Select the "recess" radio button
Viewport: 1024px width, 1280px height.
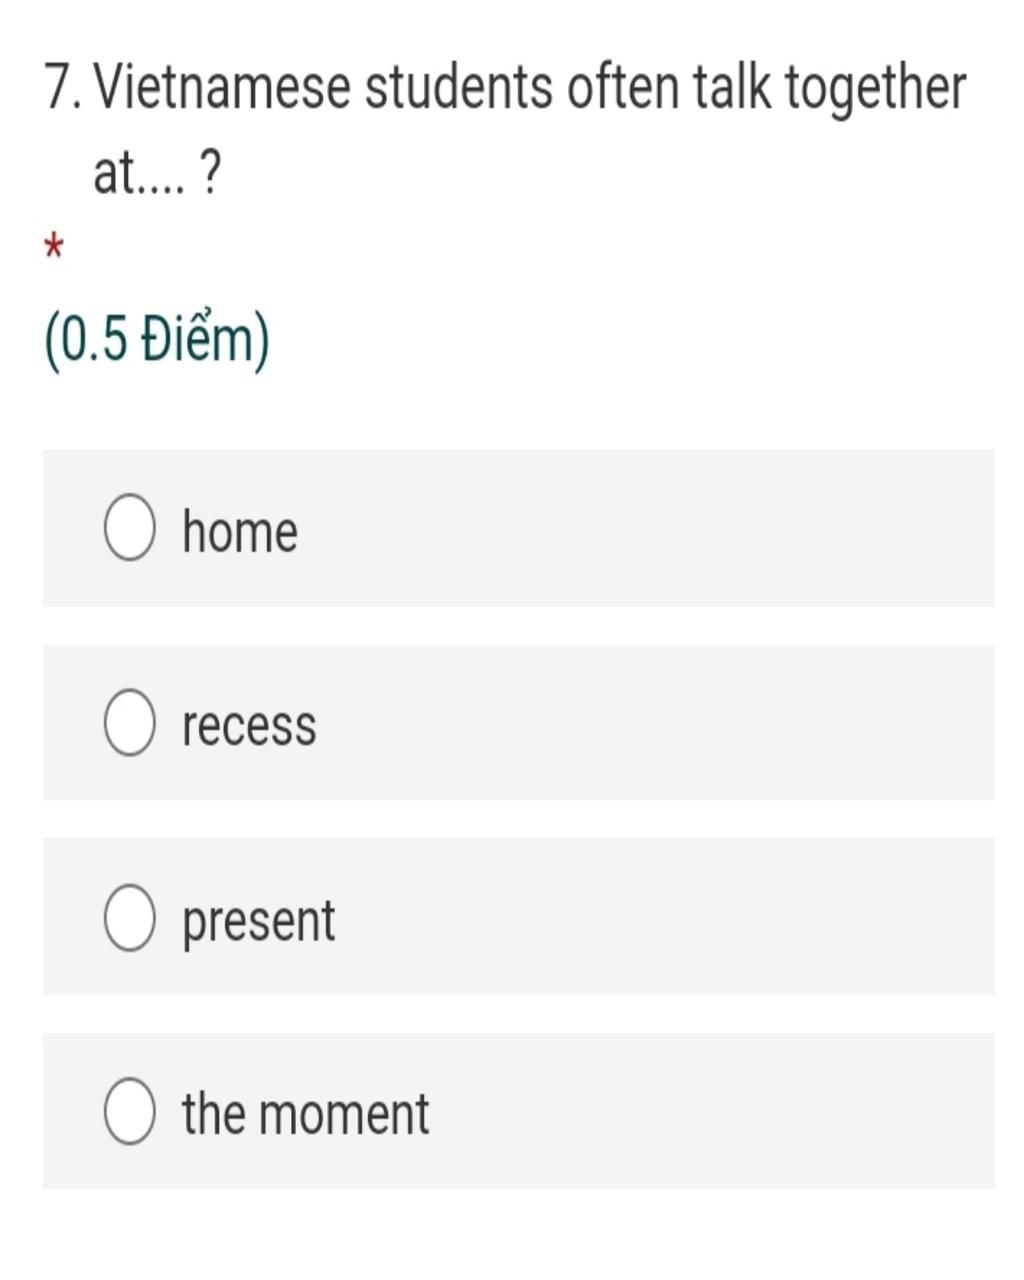pos(129,722)
